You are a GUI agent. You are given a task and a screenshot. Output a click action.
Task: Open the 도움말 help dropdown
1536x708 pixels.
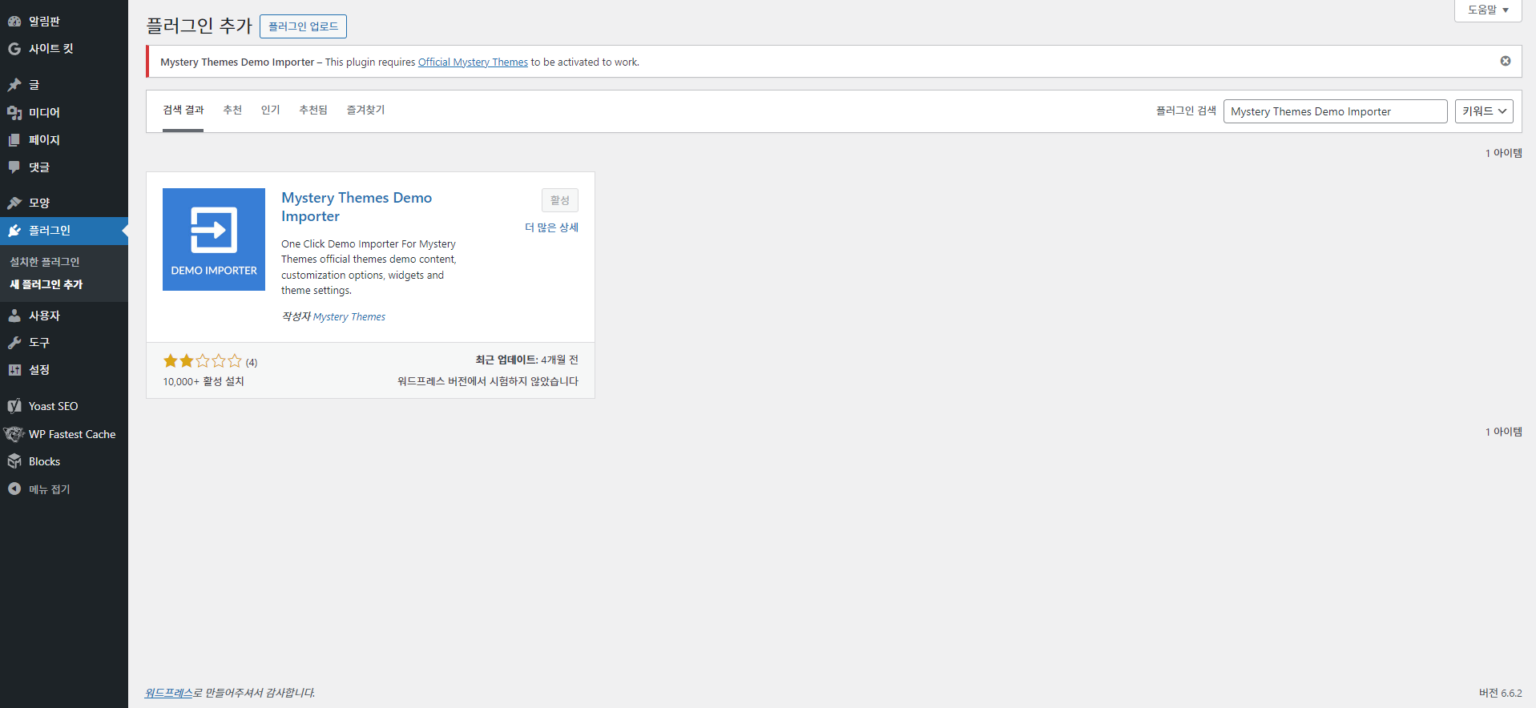coord(1488,10)
